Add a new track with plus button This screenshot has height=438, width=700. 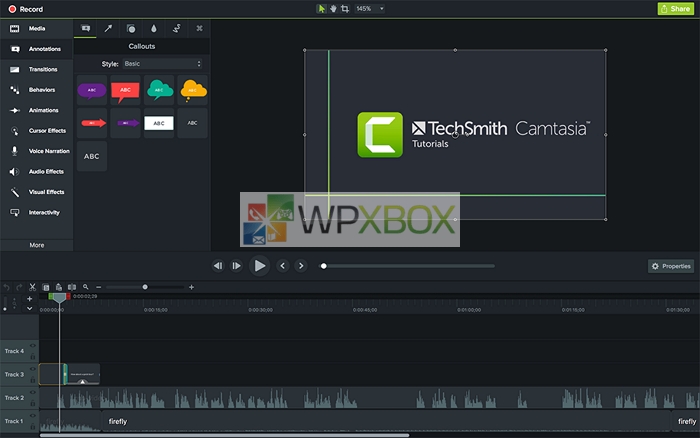(29, 299)
